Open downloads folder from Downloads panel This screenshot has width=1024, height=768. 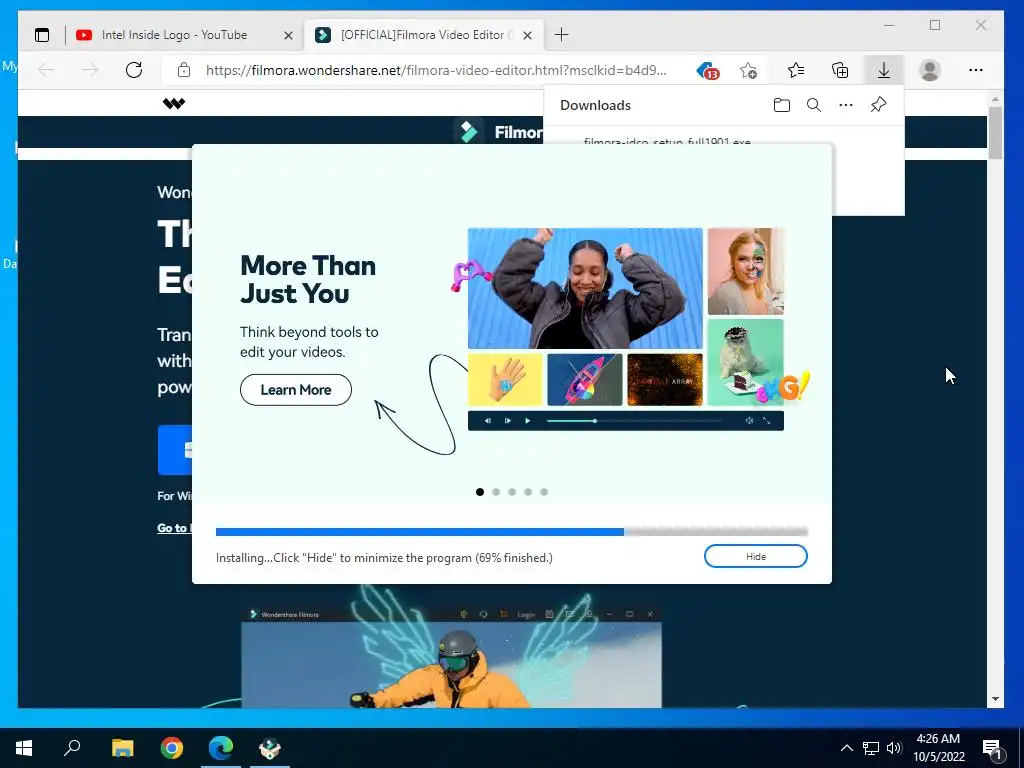tap(782, 105)
